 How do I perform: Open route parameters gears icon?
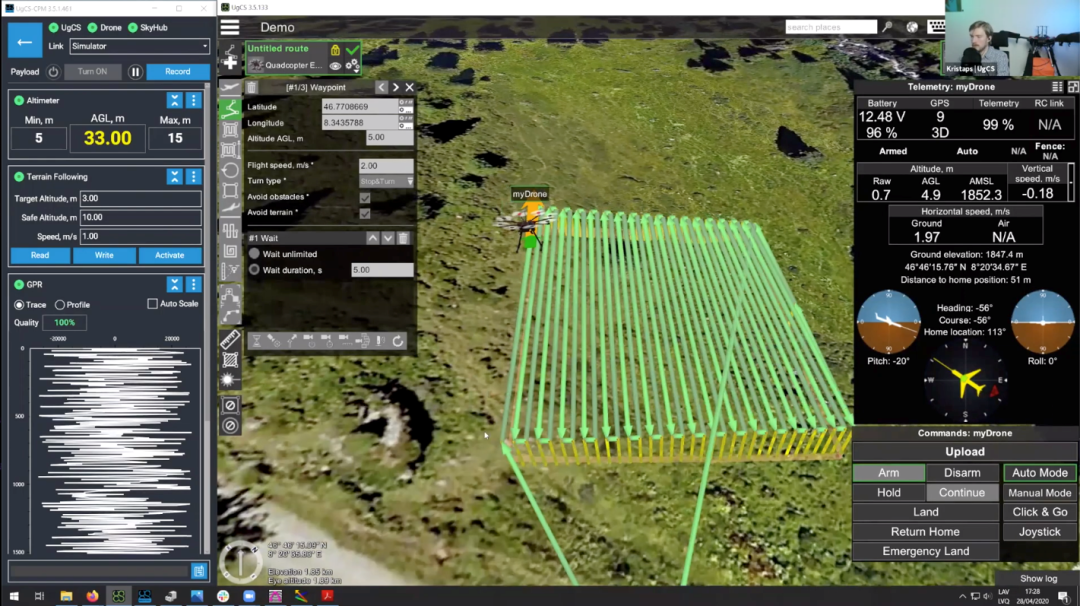click(x=352, y=65)
